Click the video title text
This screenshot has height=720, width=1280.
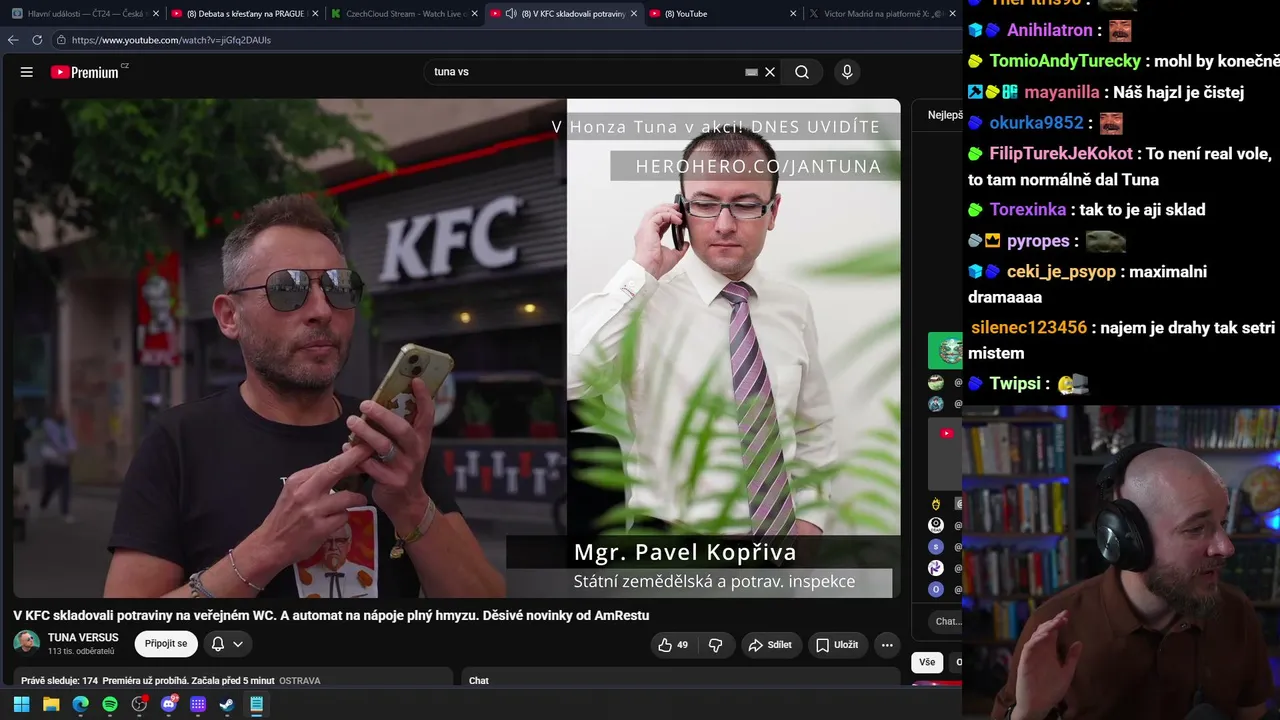(331, 615)
